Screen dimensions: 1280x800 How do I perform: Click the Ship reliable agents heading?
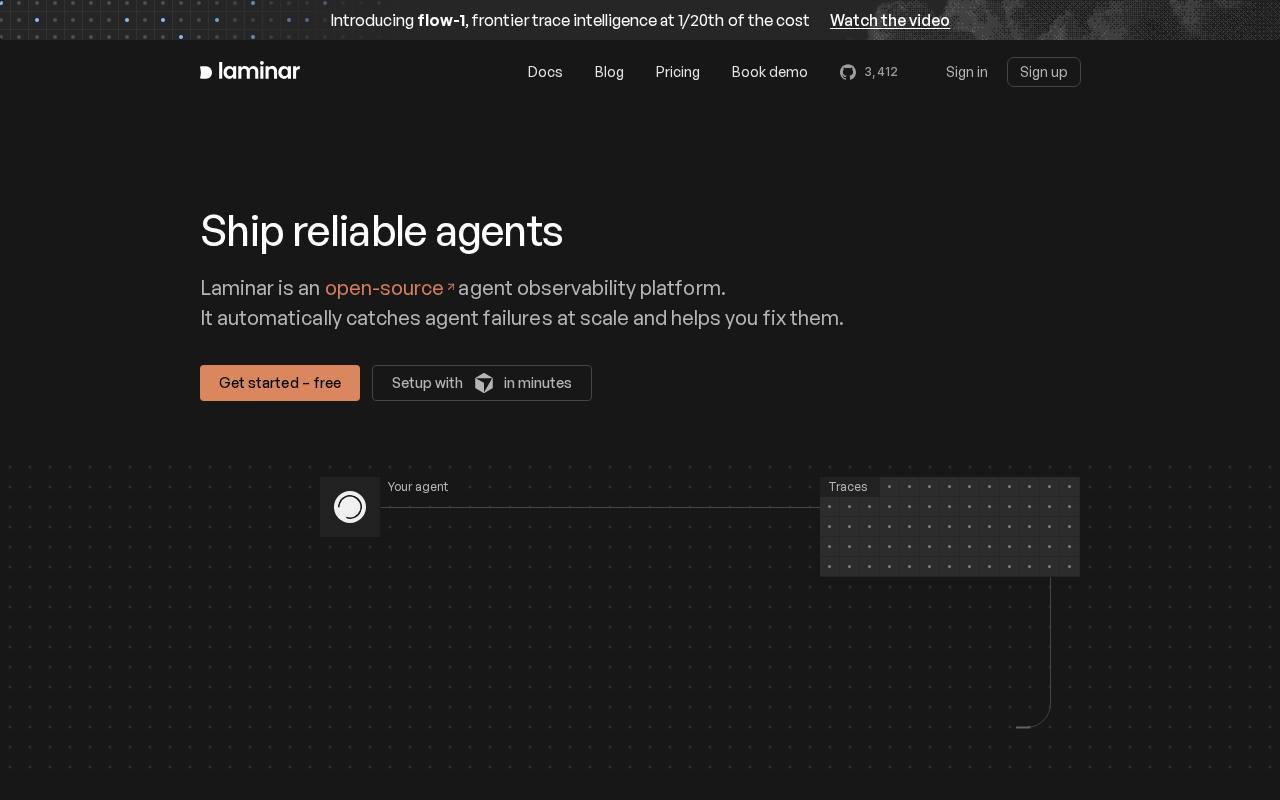coord(381,231)
